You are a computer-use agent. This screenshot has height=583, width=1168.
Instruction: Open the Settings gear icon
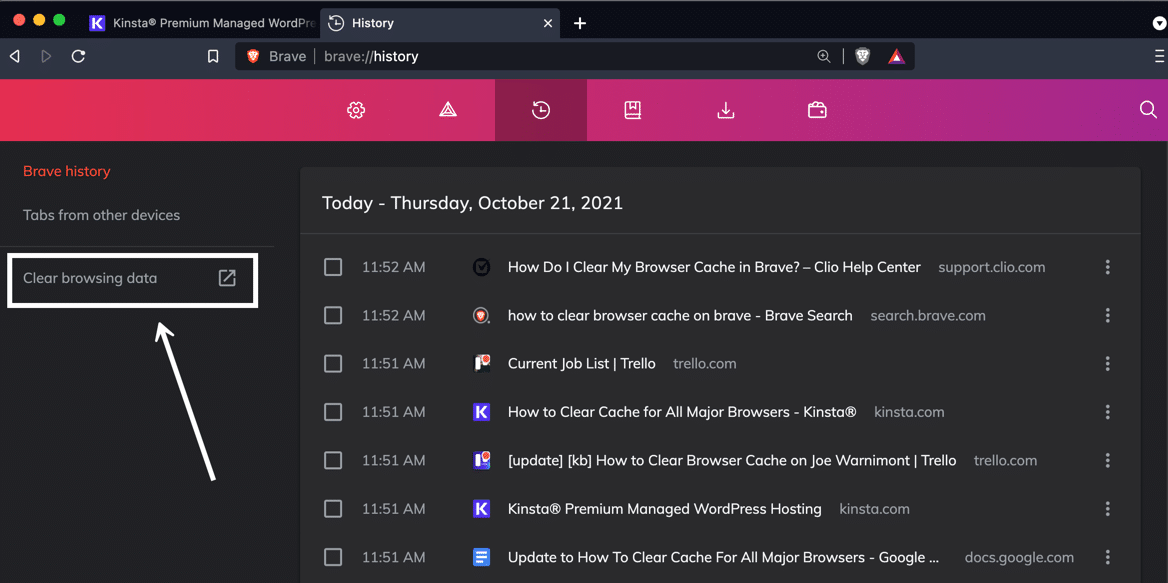[356, 110]
